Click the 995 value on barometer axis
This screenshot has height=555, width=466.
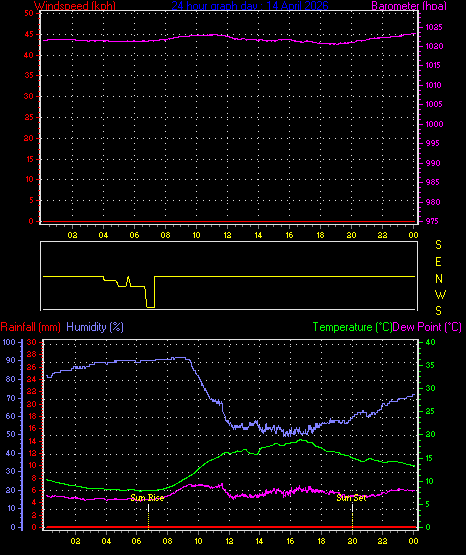coord(432,143)
